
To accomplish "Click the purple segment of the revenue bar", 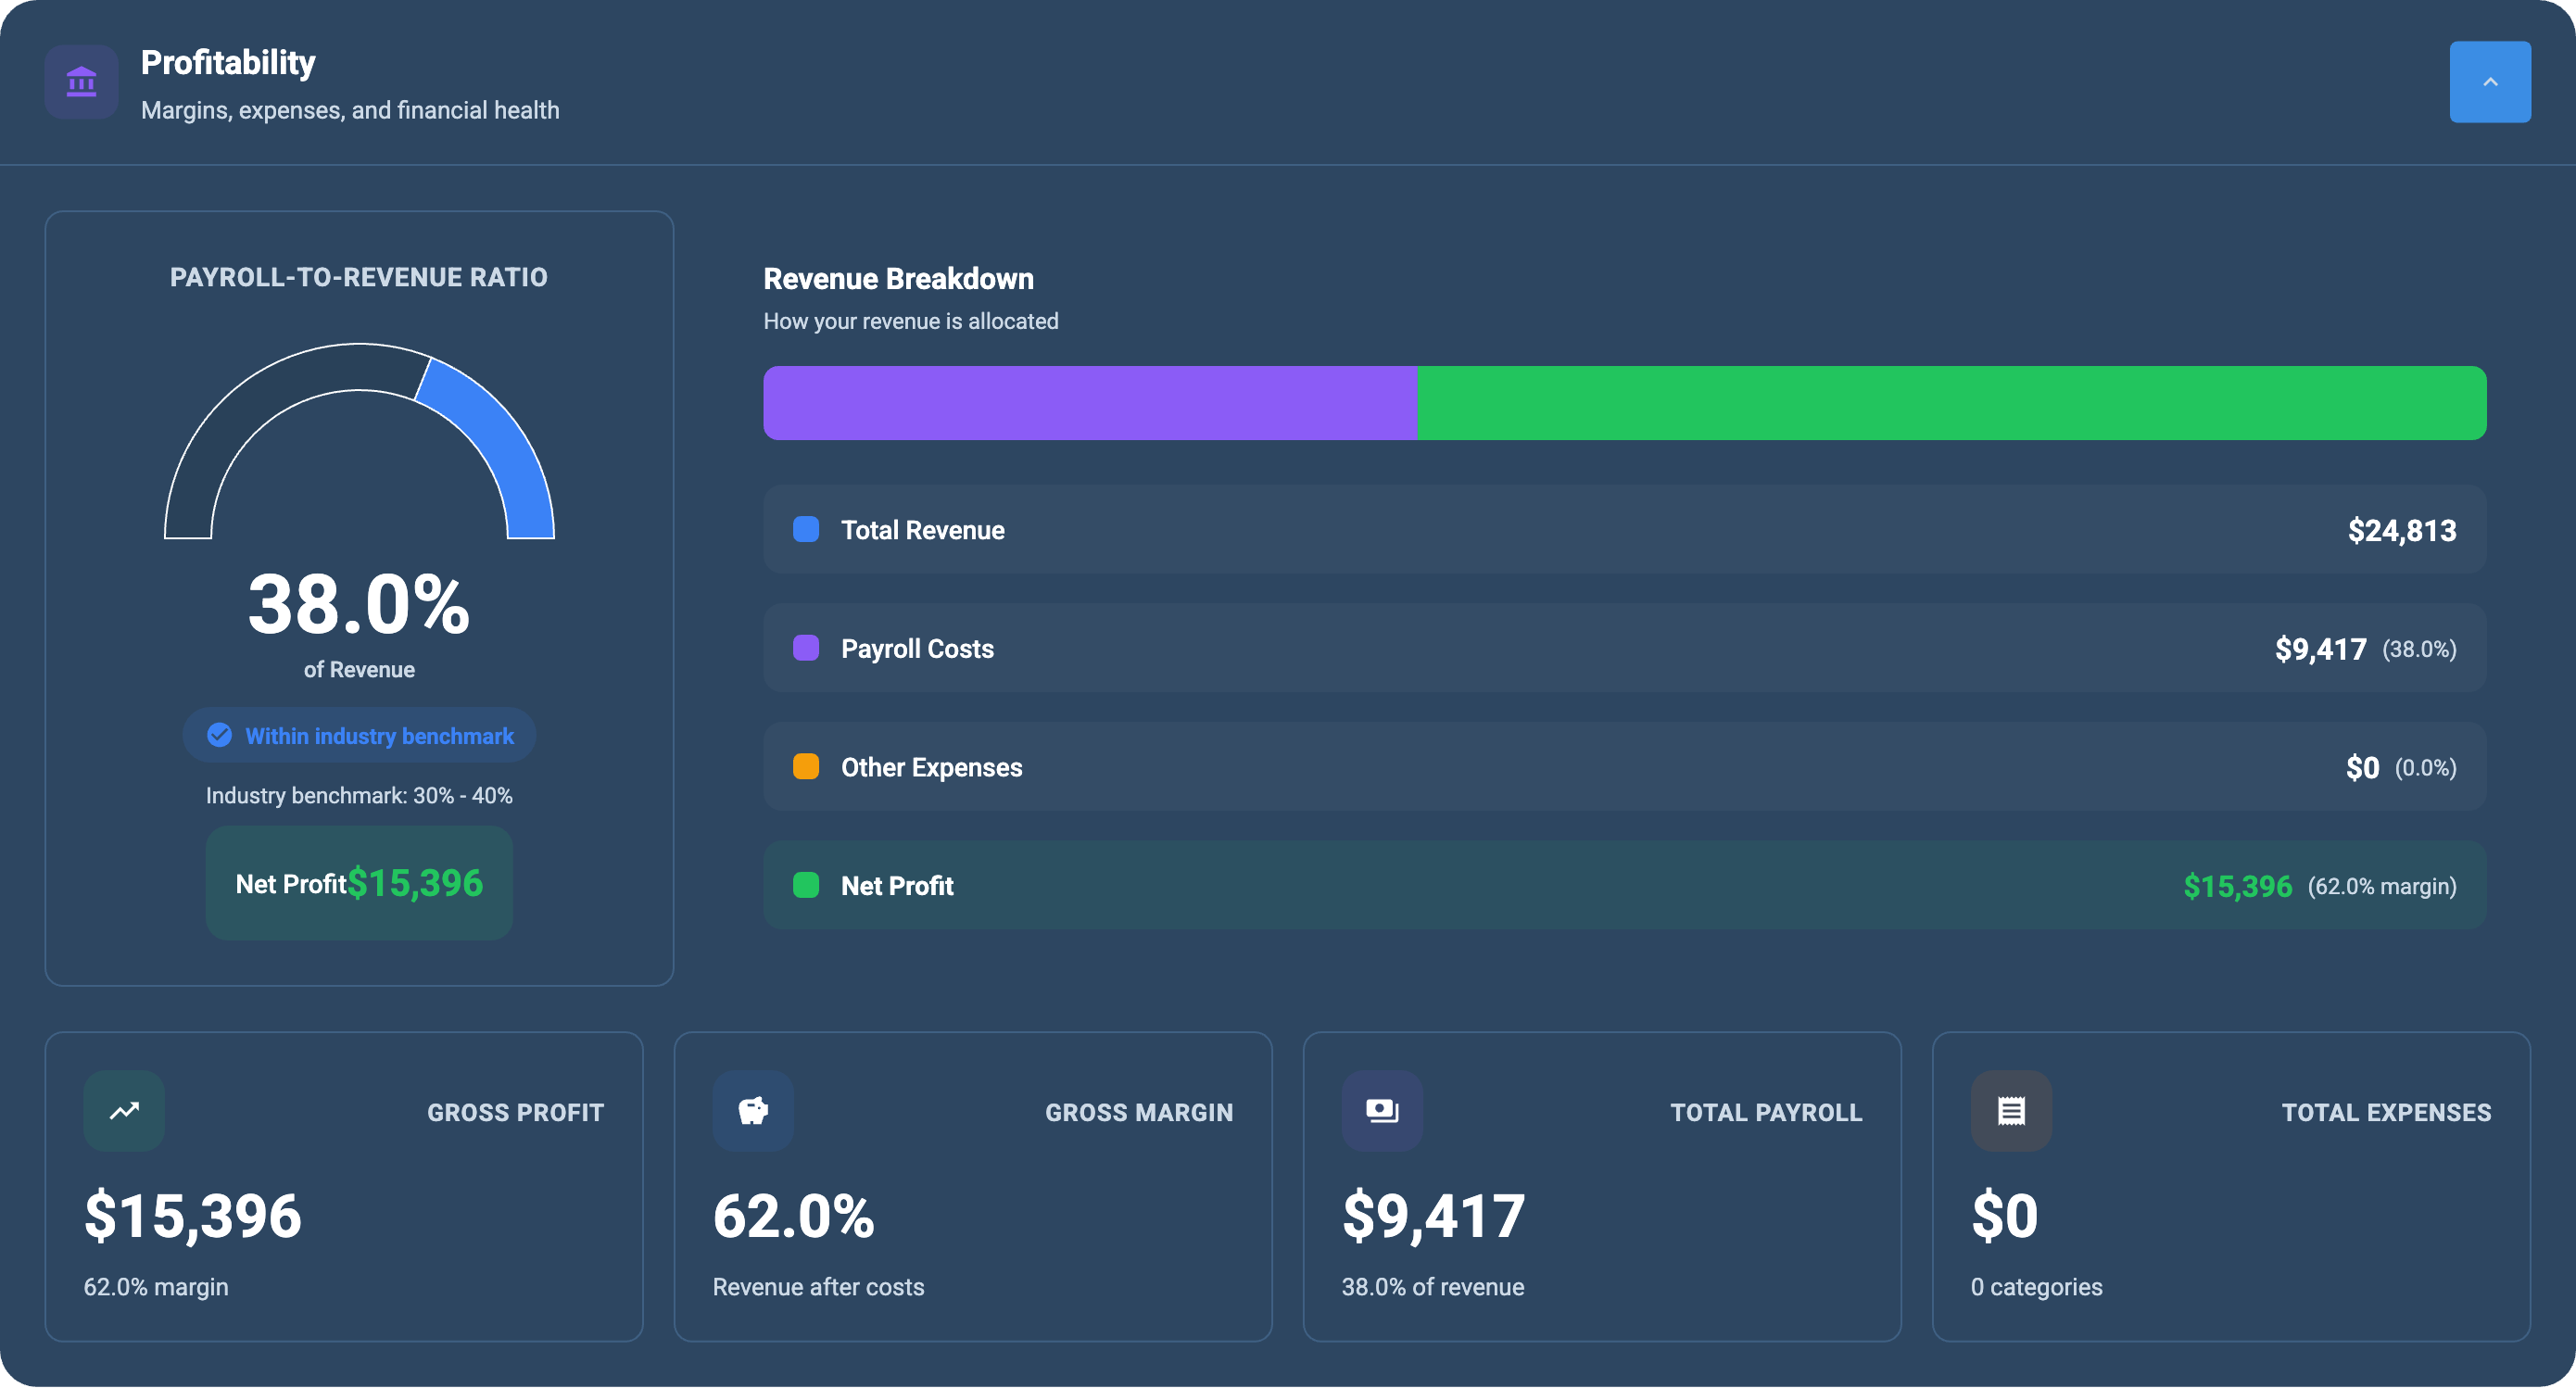I will (x=1090, y=402).
